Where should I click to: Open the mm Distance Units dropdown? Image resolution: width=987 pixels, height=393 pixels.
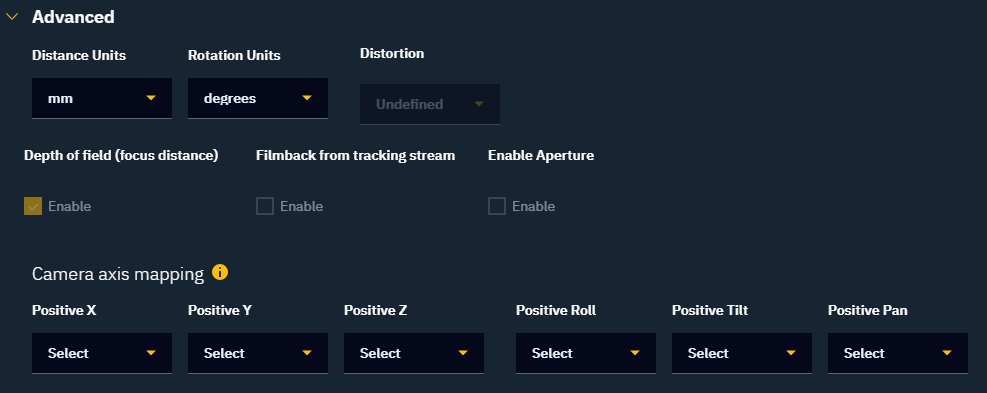pos(102,98)
